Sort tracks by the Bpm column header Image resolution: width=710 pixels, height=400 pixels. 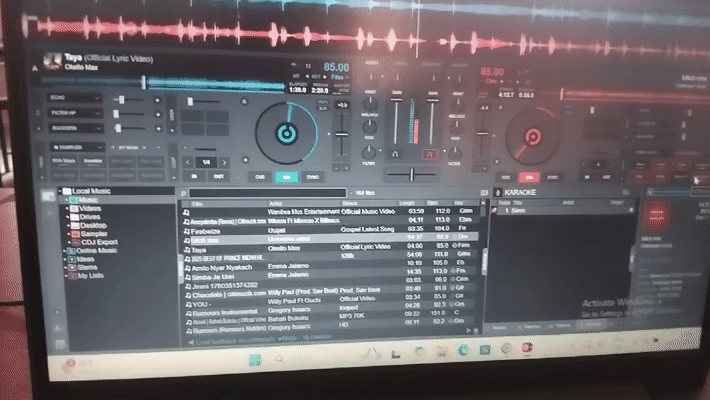pyautogui.click(x=432, y=203)
